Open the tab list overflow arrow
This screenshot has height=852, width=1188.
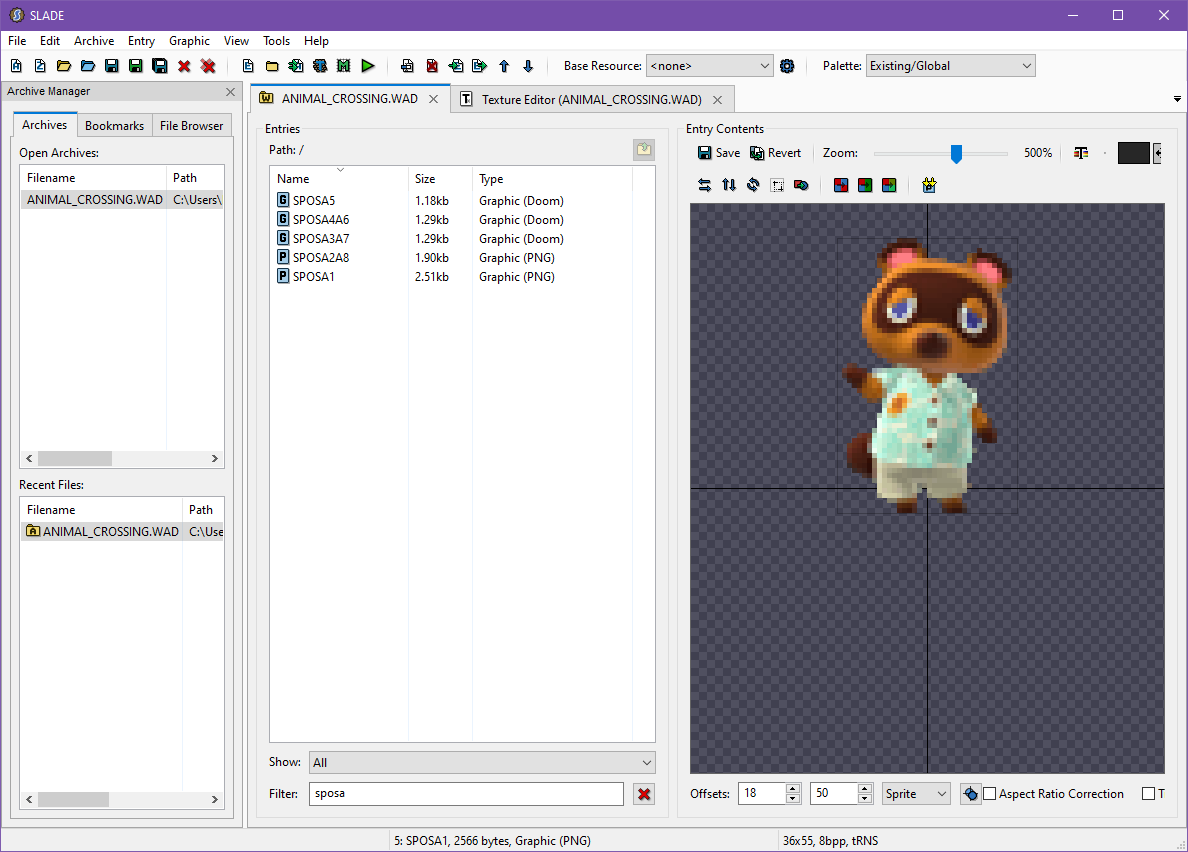(1177, 99)
